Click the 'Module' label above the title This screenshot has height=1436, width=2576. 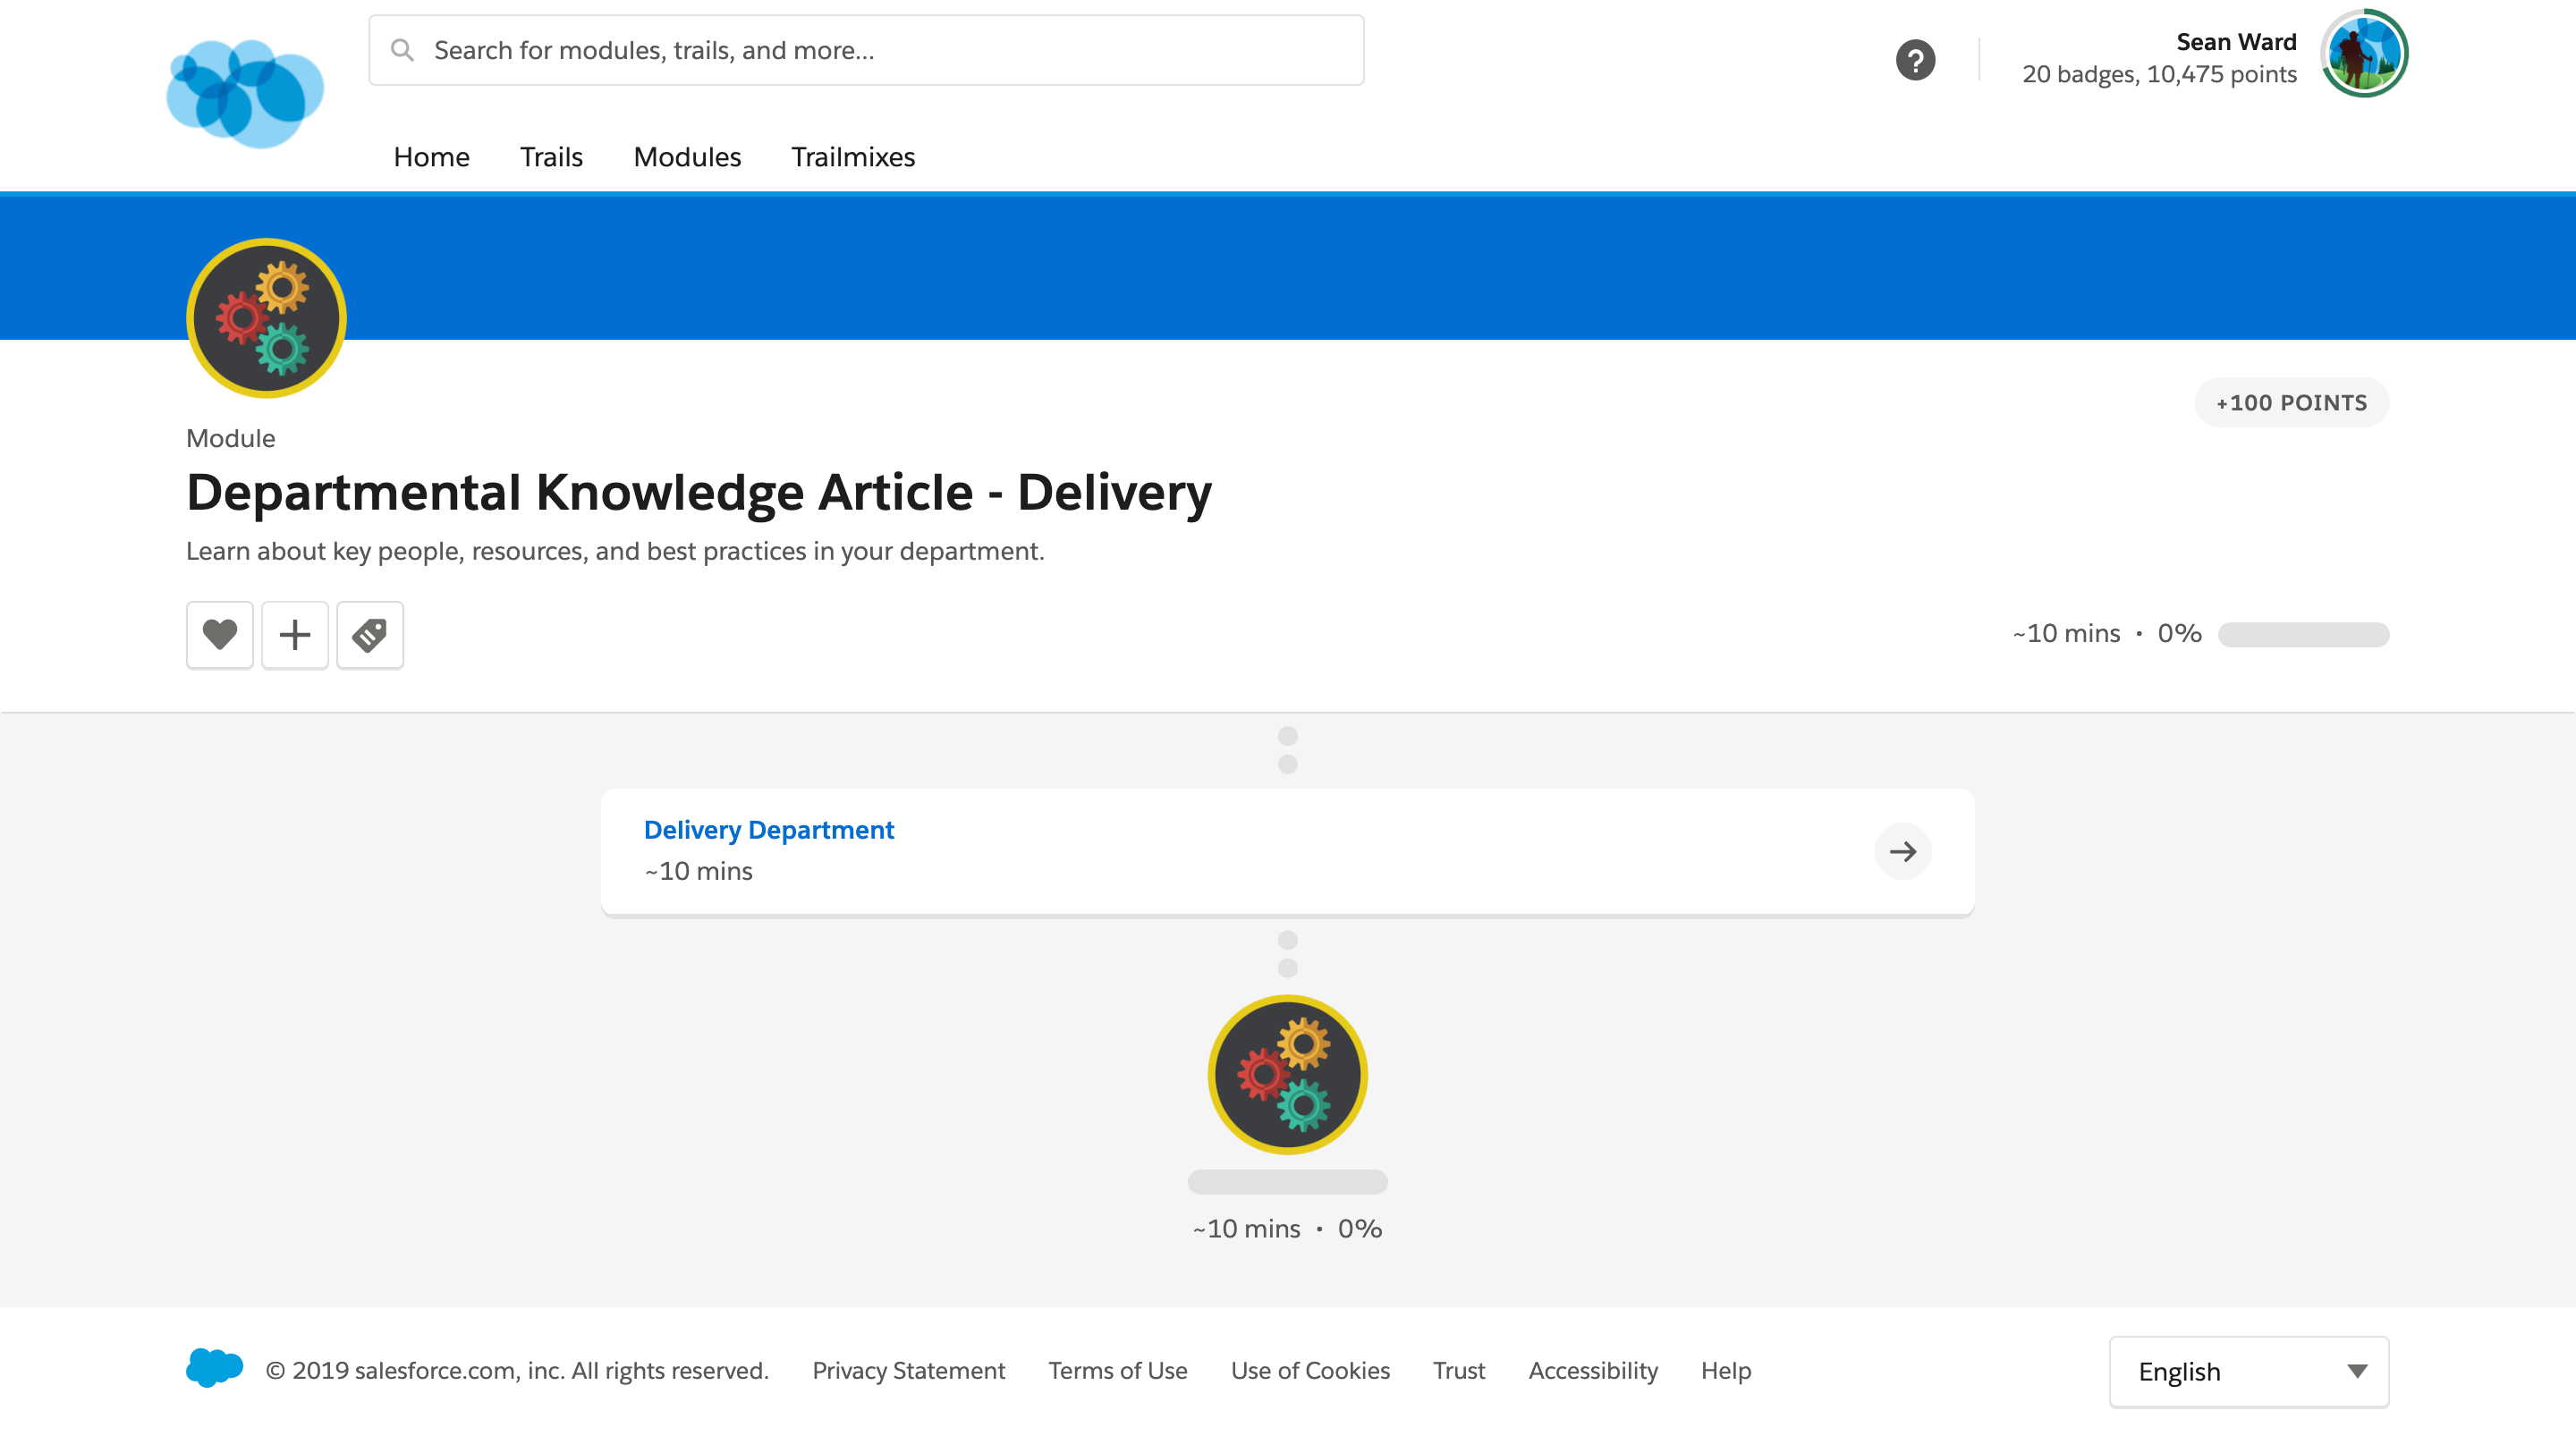coord(230,438)
